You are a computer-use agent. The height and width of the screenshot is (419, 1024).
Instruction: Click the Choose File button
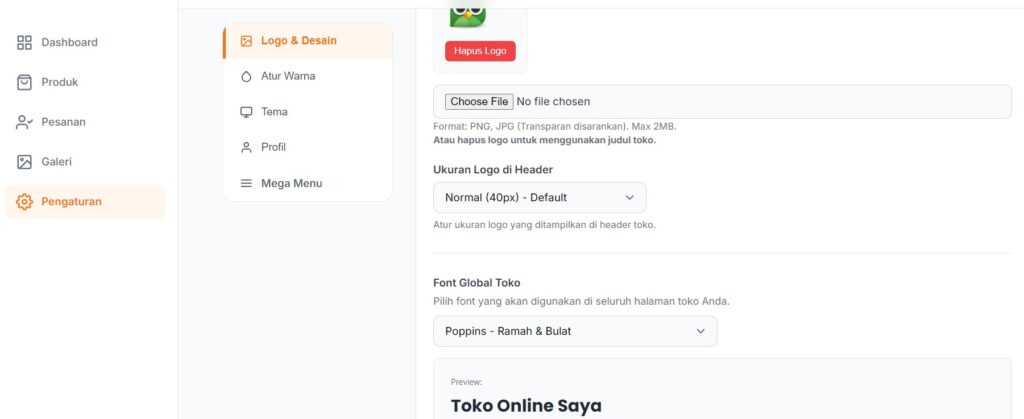[480, 102]
